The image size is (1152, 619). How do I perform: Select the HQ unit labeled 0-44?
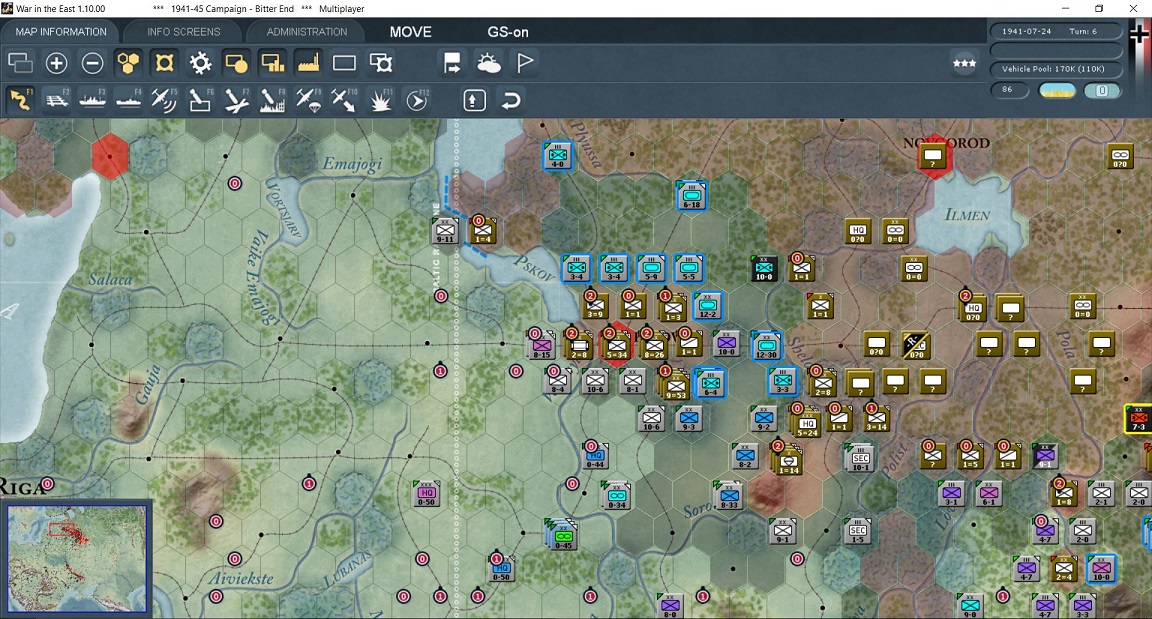pyautogui.click(x=595, y=456)
